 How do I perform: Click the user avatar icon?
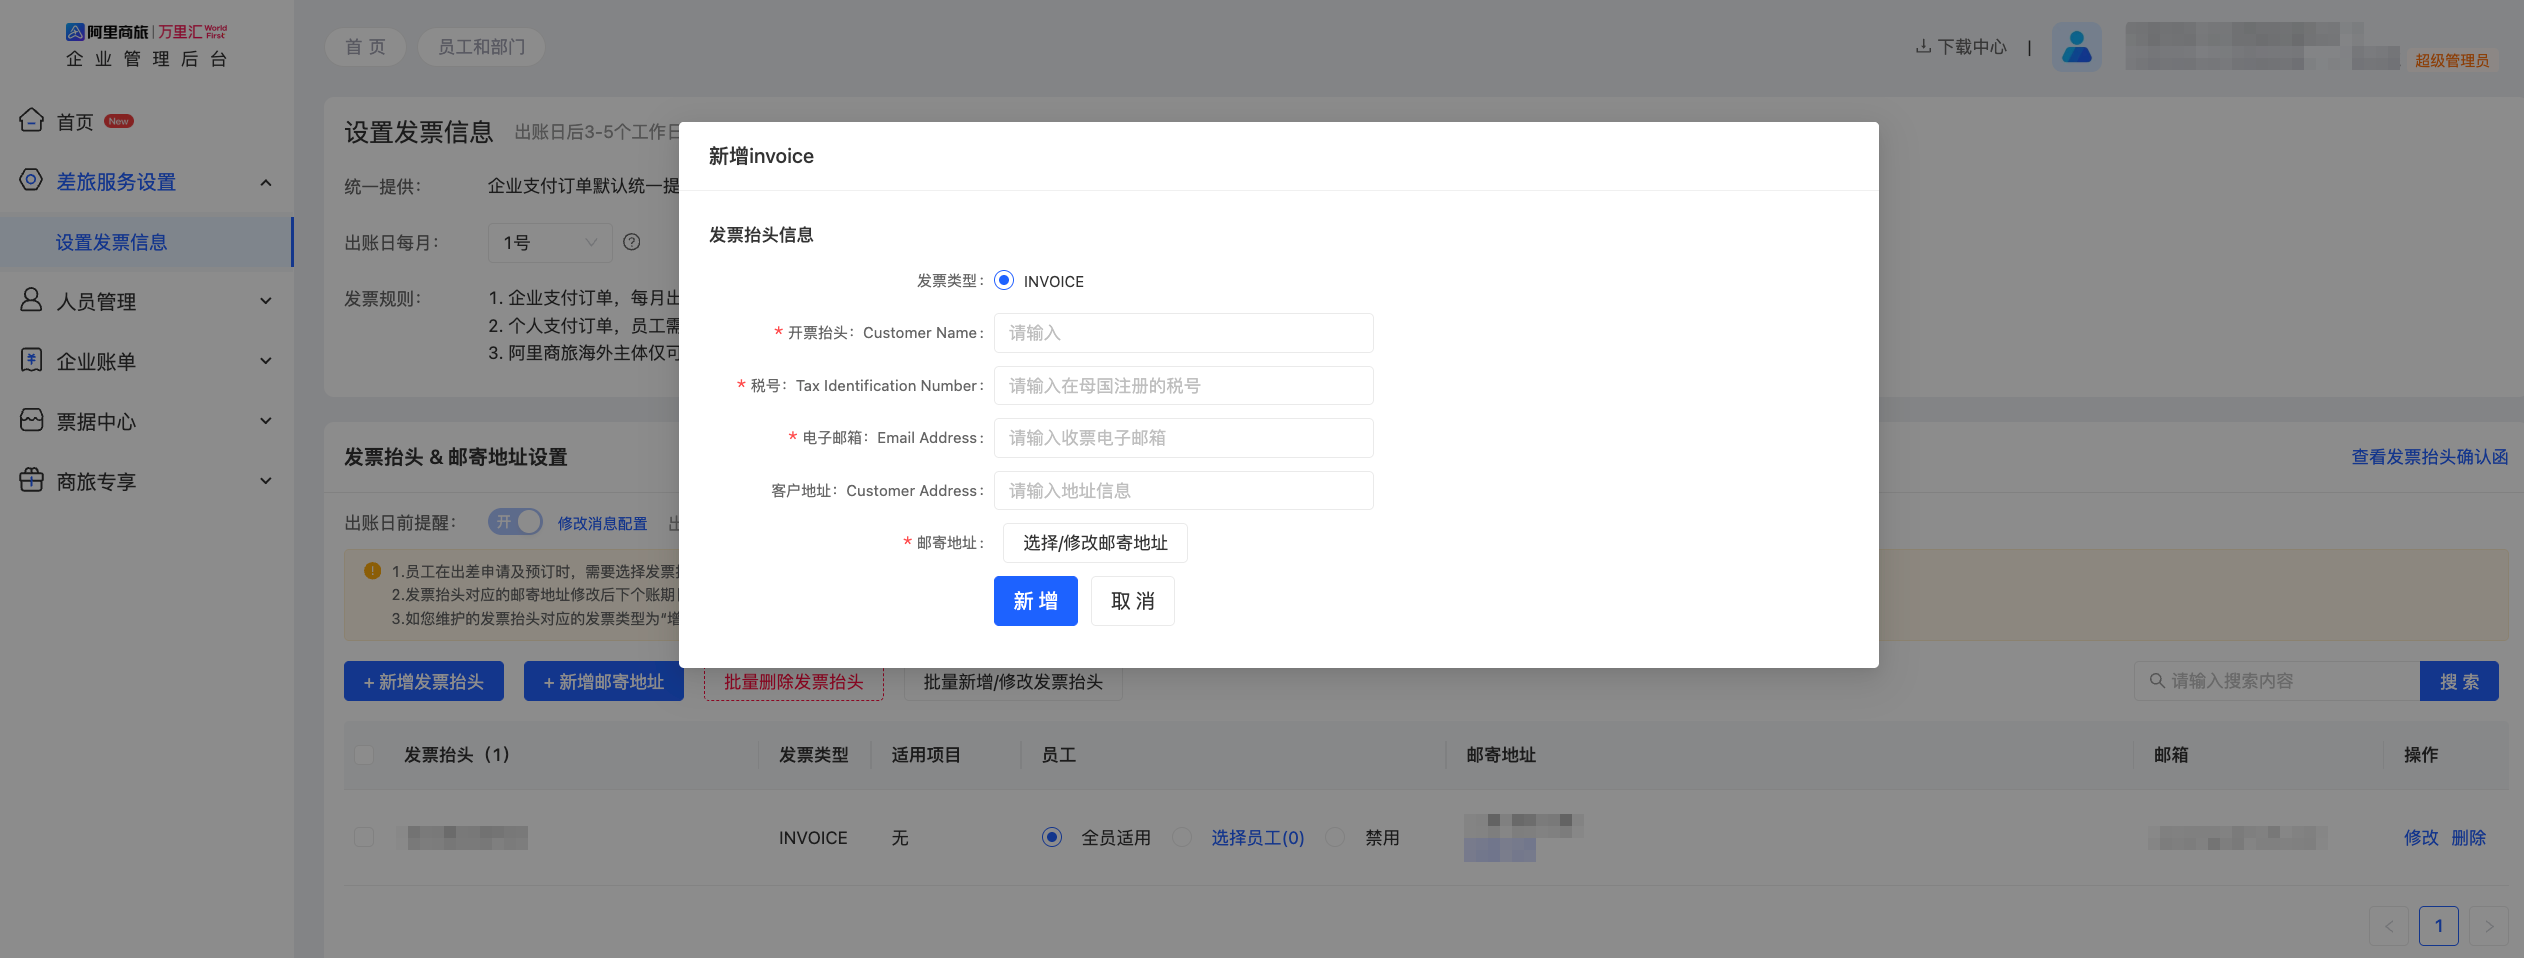click(x=2076, y=47)
